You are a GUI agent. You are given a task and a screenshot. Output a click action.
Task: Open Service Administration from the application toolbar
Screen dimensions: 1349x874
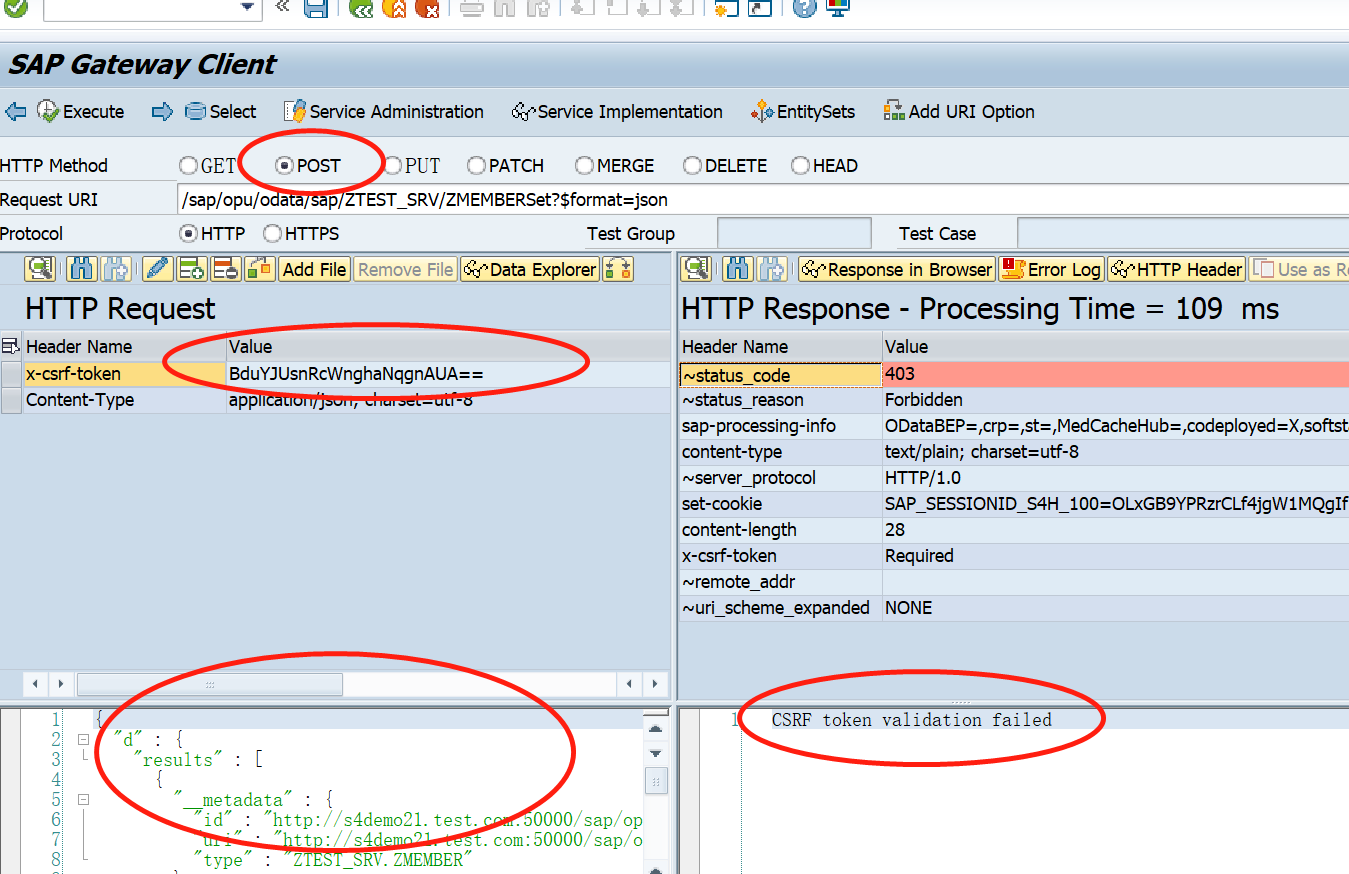pos(384,112)
